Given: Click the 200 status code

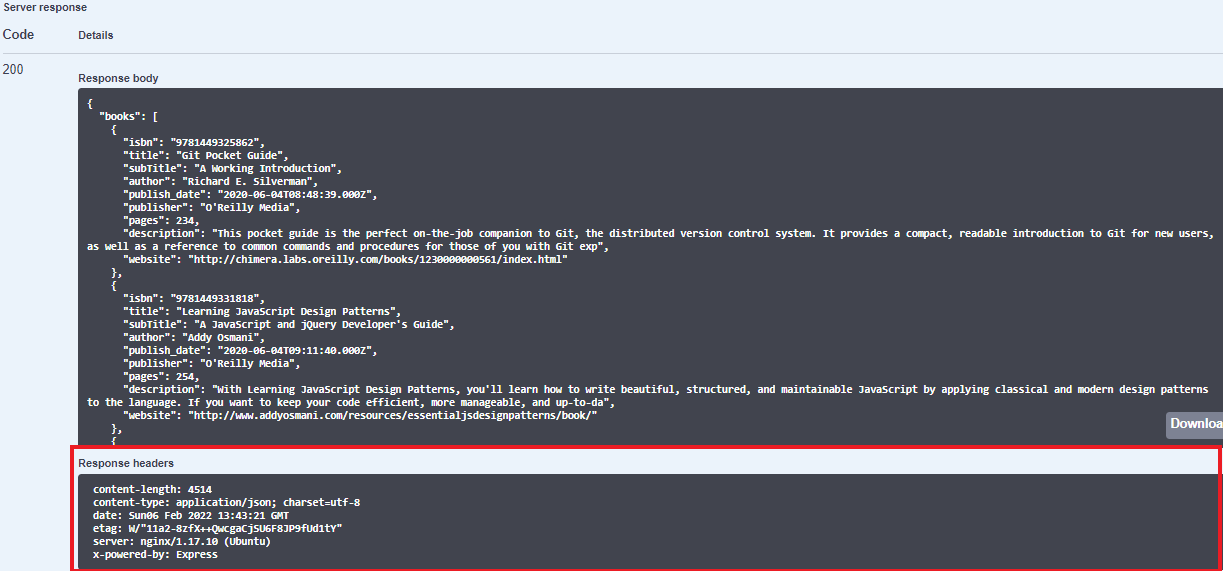Looking at the screenshot, I should (x=13, y=70).
